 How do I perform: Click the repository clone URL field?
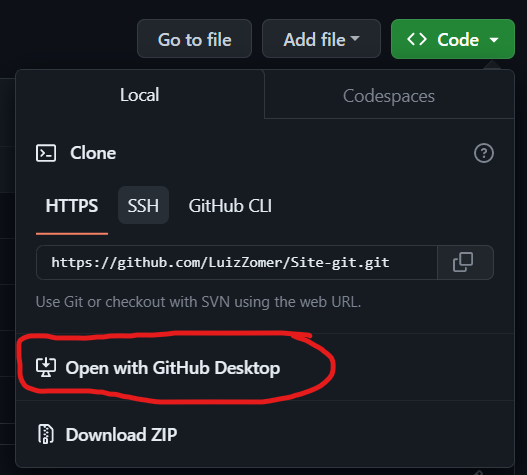[237, 263]
